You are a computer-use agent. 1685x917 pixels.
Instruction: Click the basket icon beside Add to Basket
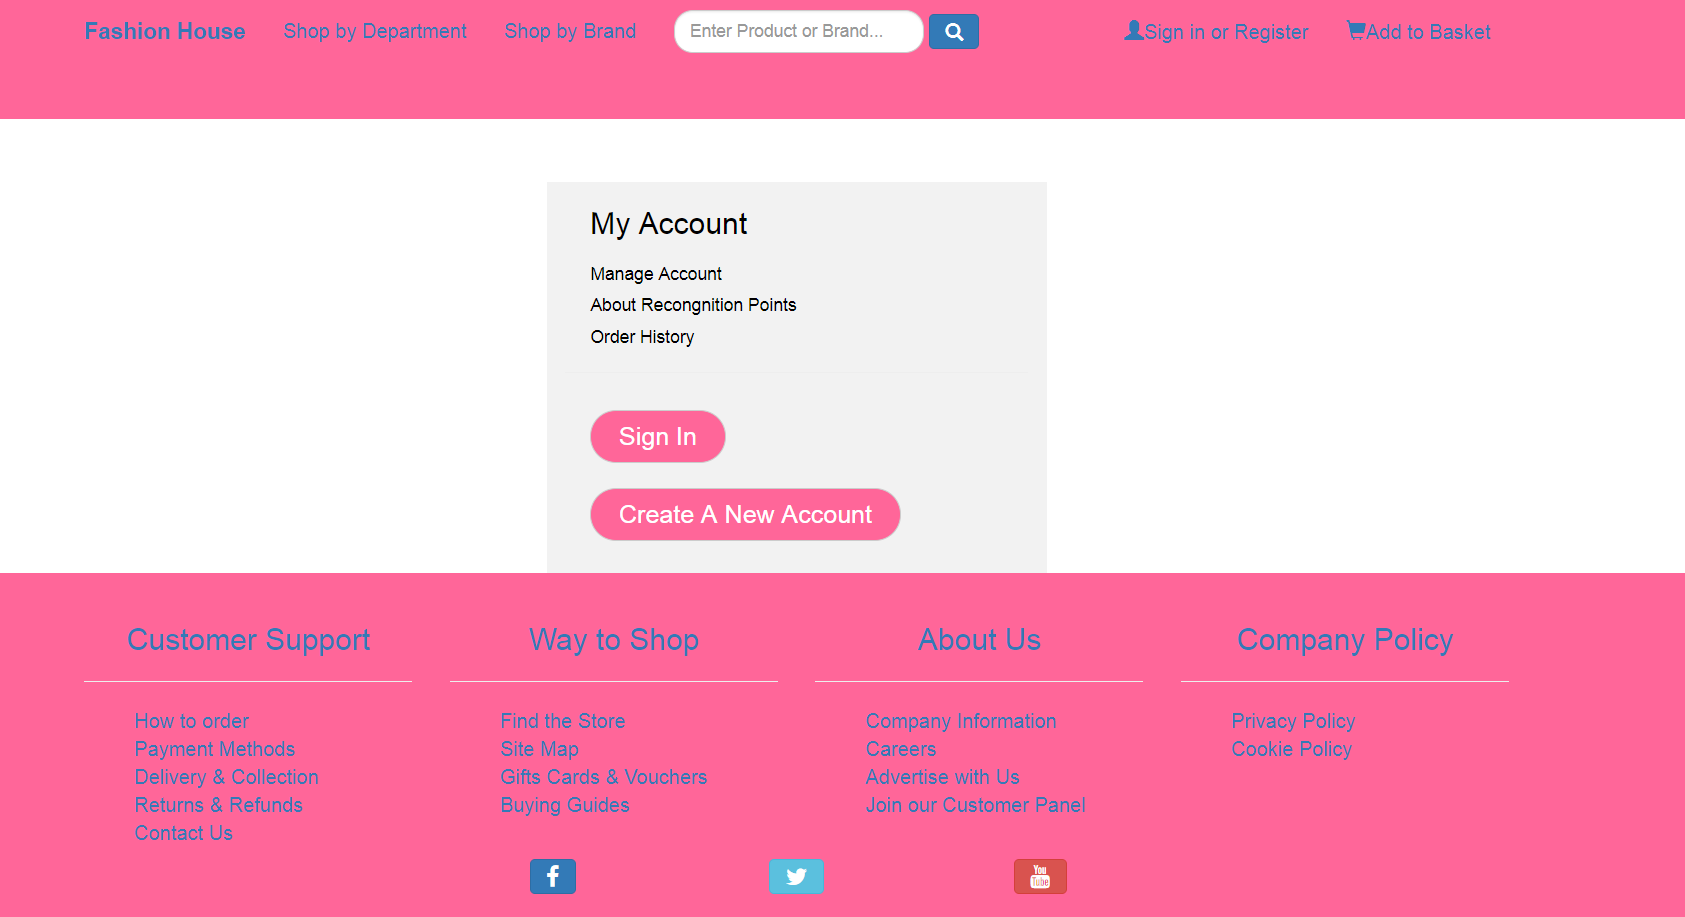coord(1356,31)
